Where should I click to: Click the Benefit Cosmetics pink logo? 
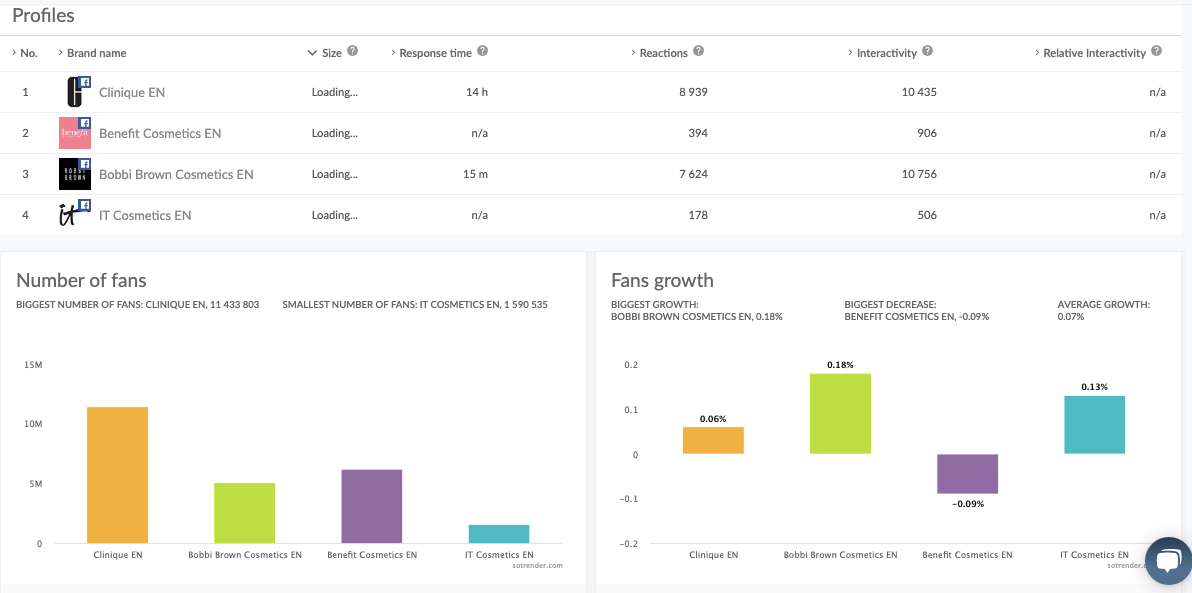point(75,133)
